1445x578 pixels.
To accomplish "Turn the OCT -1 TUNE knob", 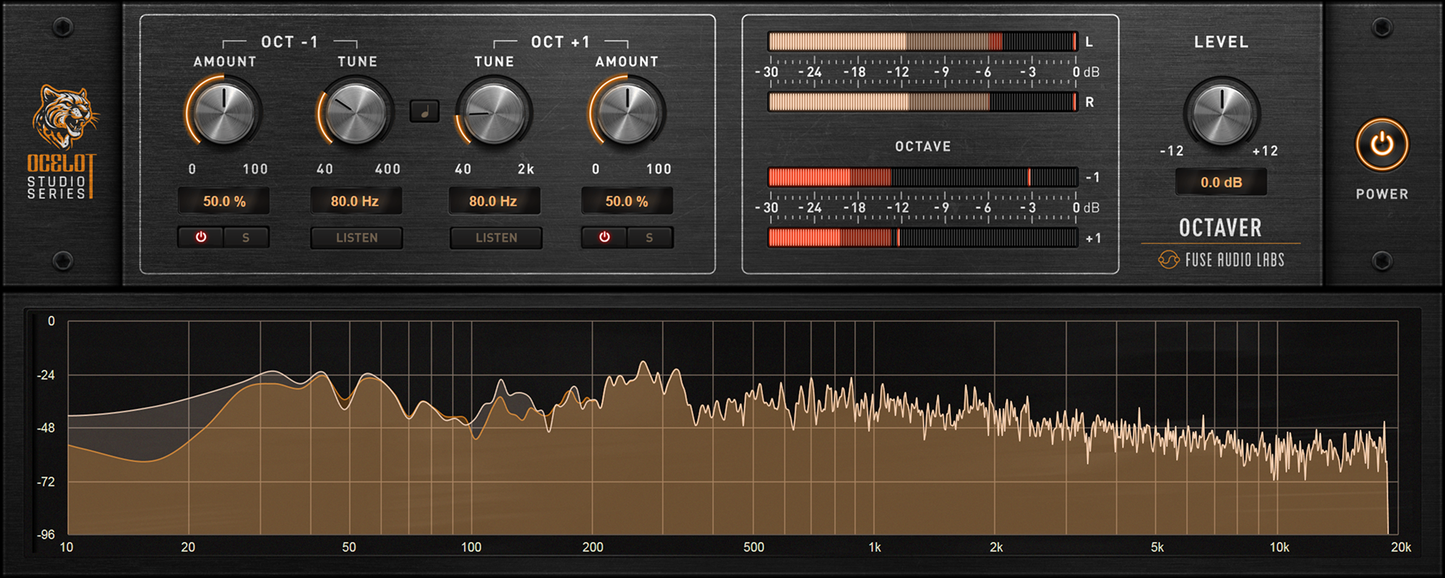I will pyautogui.click(x=356, y=112).
